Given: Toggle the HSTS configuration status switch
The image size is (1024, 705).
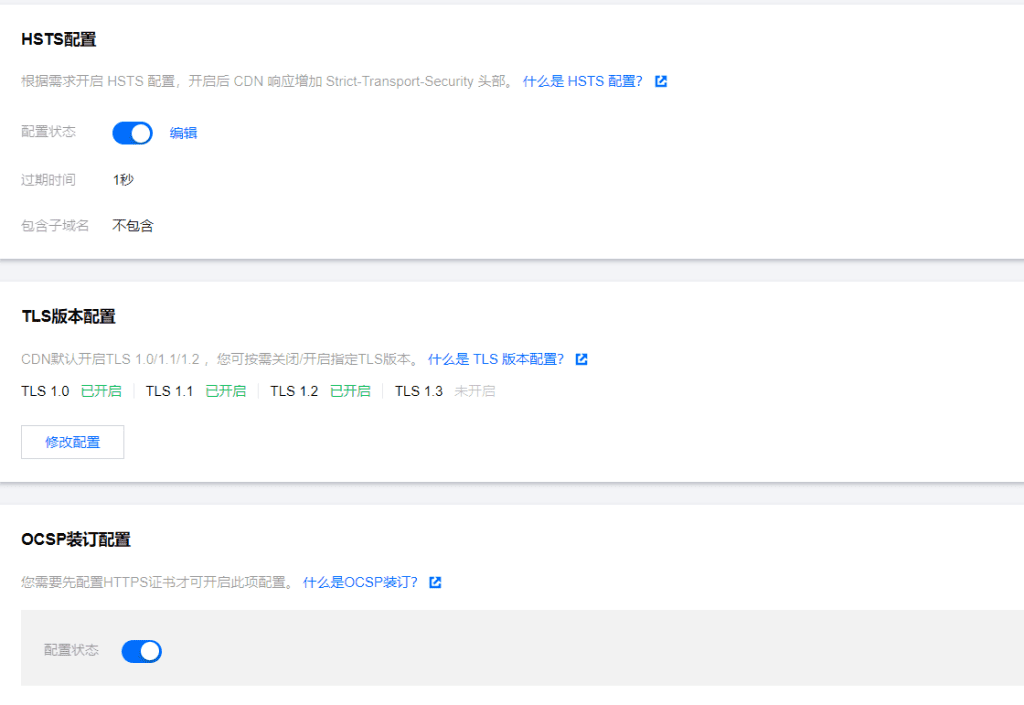Looking at the screenshot, I should tap(133, 133).
